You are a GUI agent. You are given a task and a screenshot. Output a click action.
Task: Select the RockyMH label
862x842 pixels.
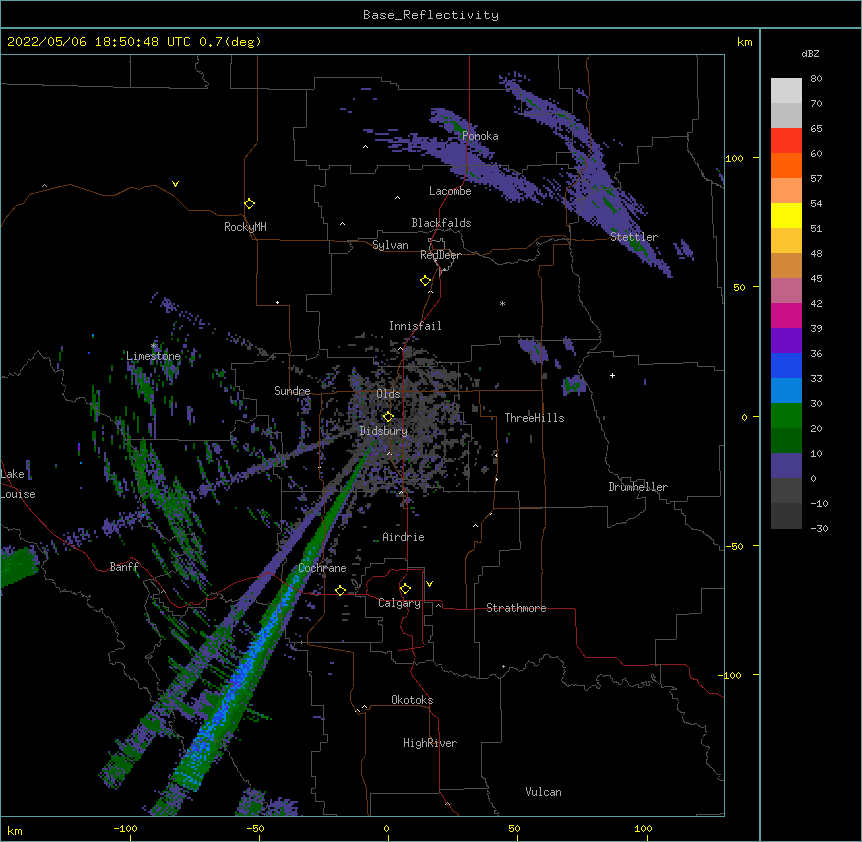(x=245, y=227)
